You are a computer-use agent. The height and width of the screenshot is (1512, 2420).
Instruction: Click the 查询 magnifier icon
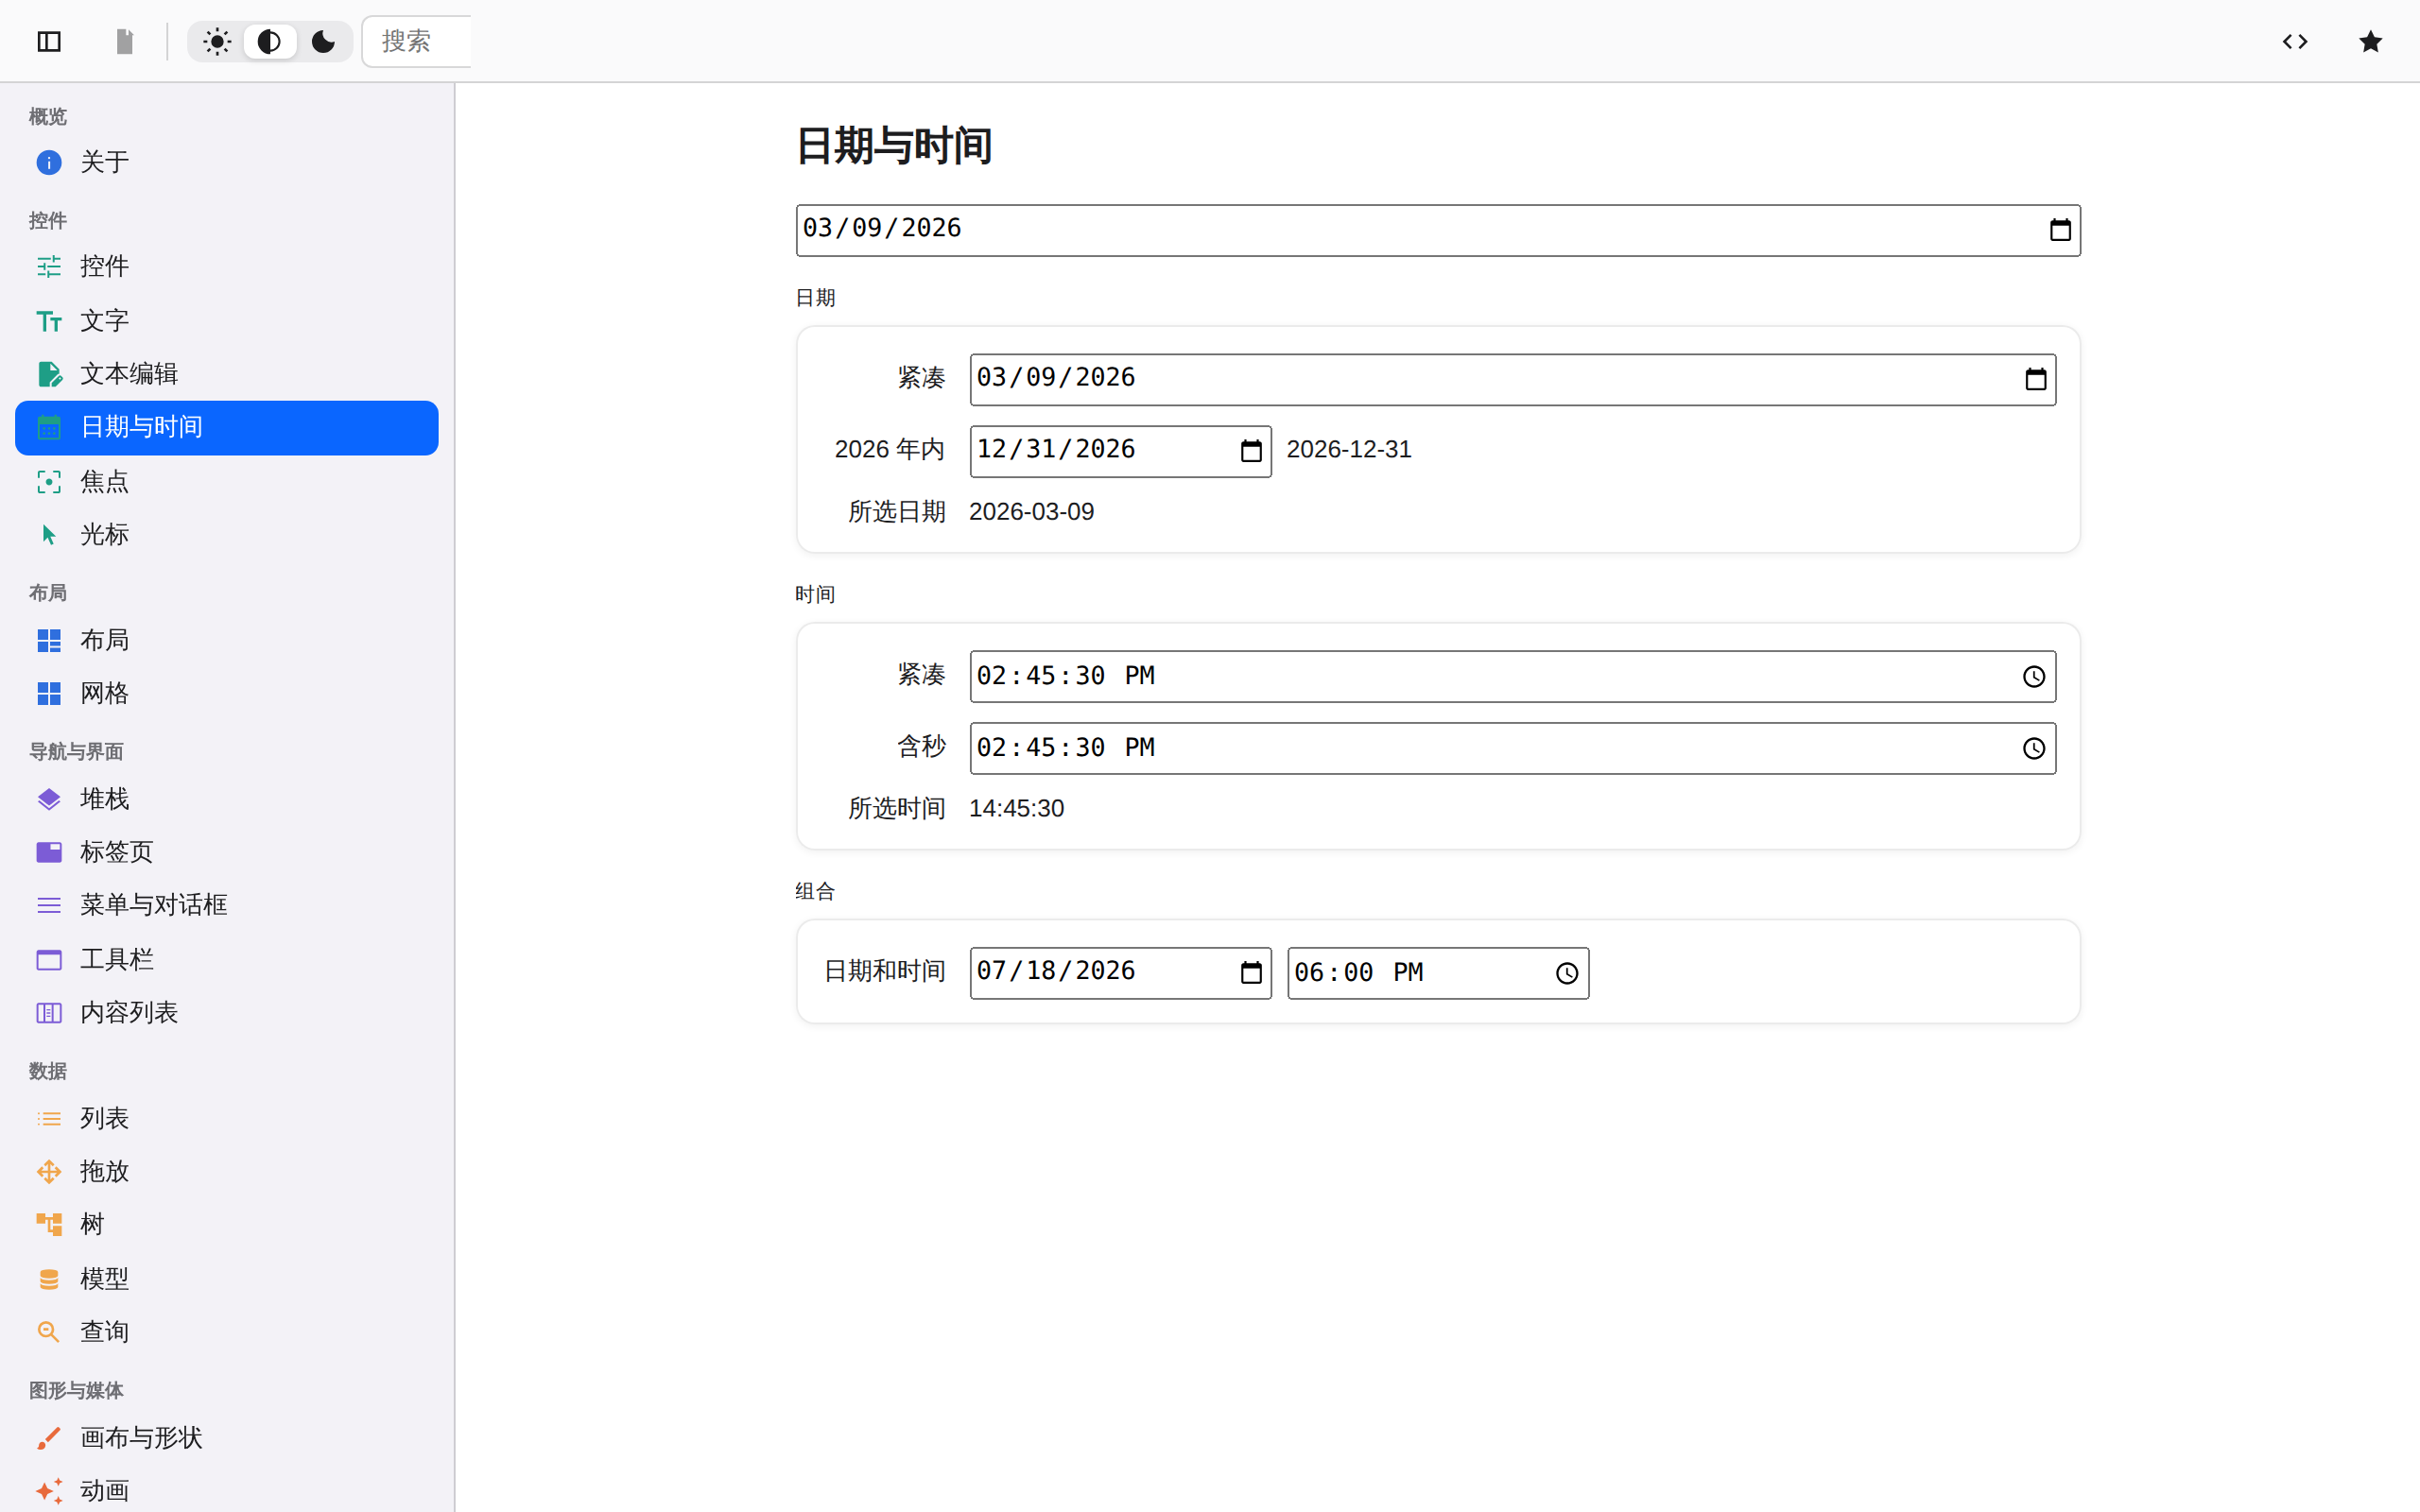[49, 1331]
